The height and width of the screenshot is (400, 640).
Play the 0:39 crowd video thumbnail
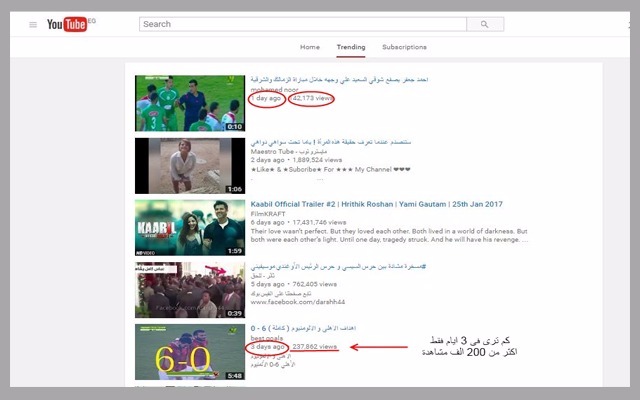coord(190,289)
